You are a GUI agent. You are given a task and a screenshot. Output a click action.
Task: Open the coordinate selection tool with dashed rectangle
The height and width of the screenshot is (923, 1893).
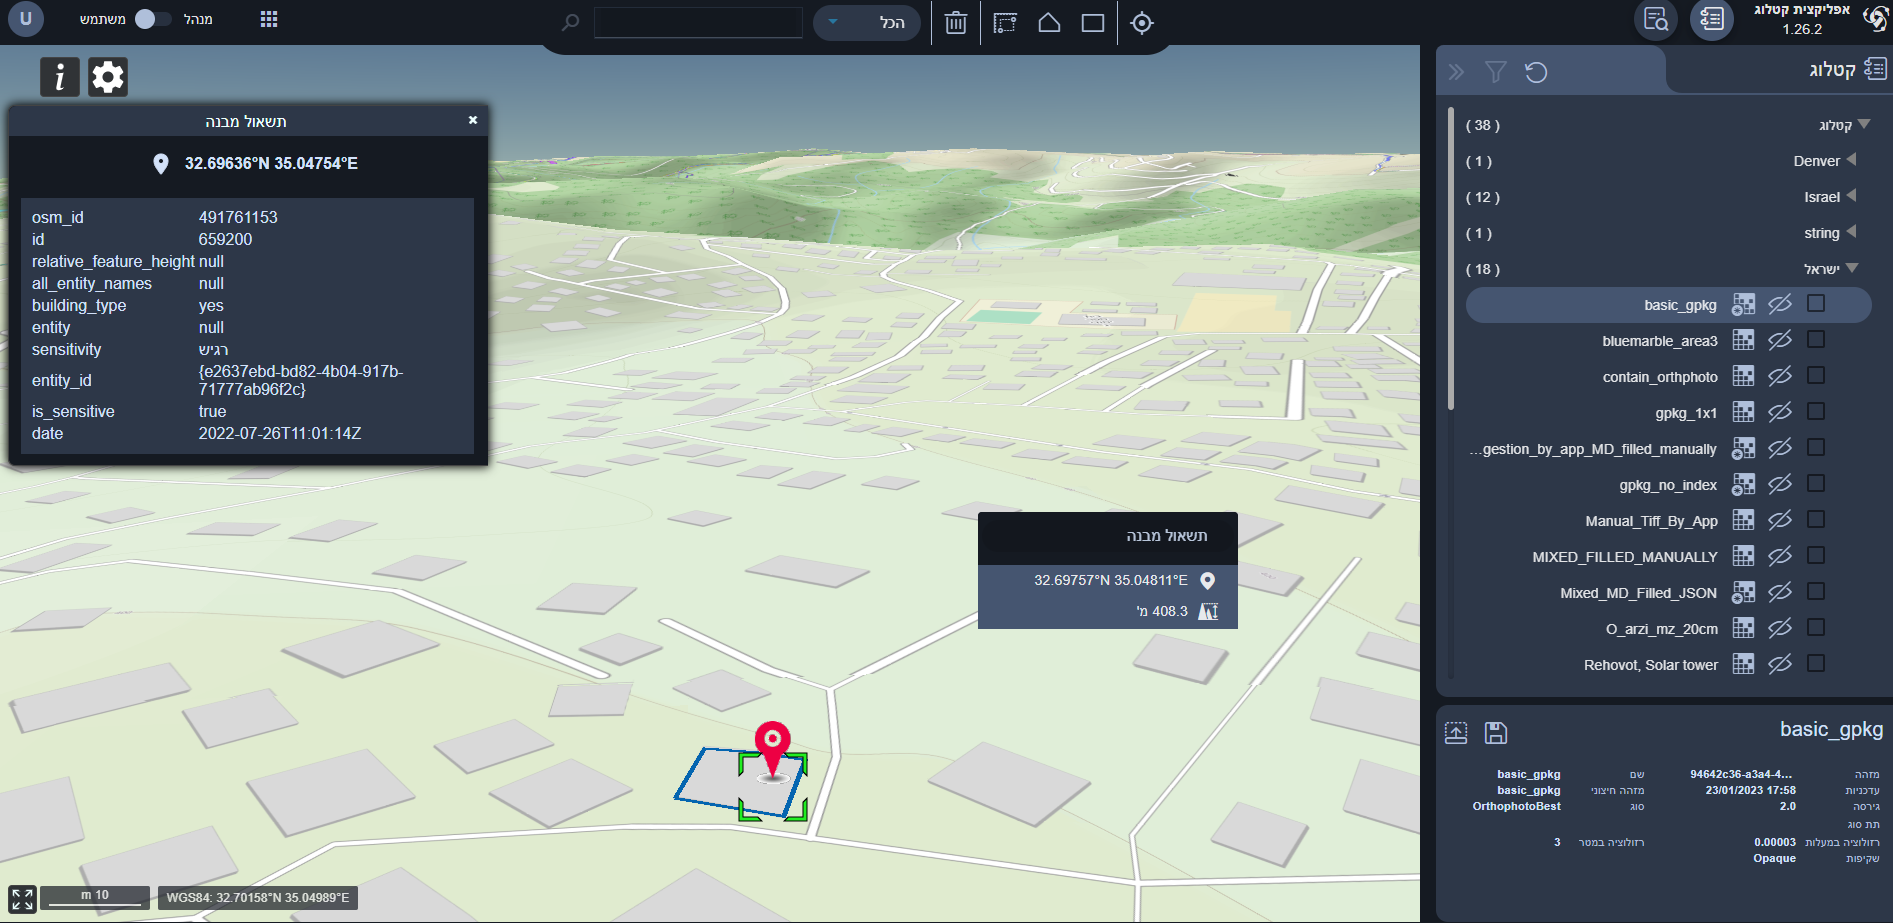tap(1006, 22)
